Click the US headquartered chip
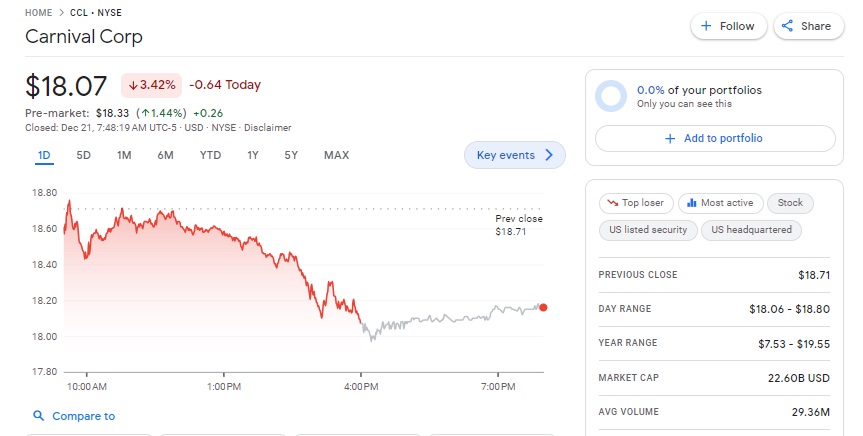Screen dimensions: 863x436 point(751,230)
